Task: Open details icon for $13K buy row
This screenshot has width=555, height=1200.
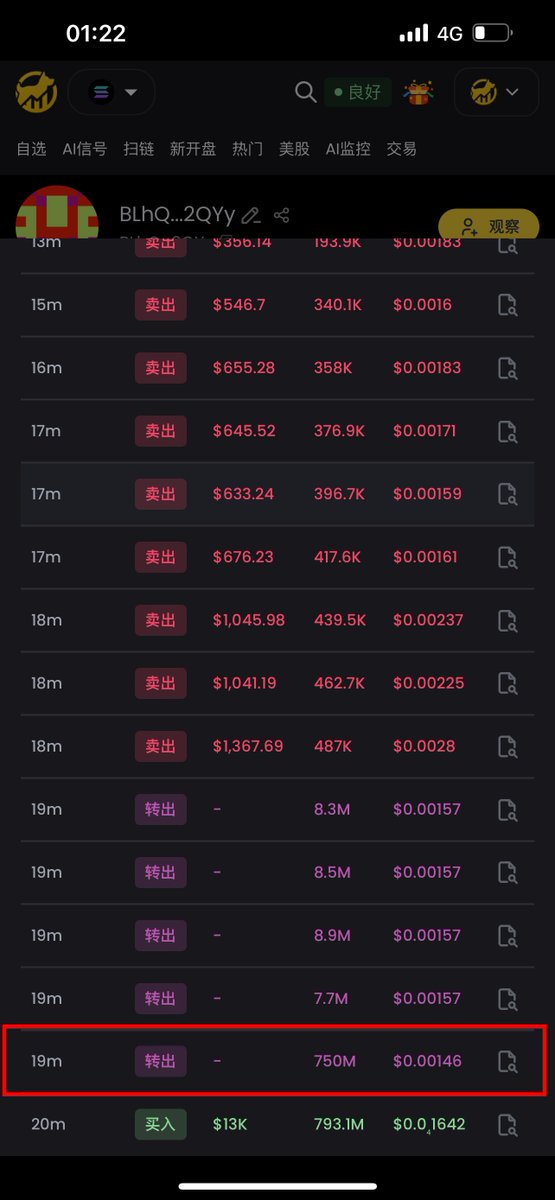Action: pyautogui.click(x=508, y=1124)
